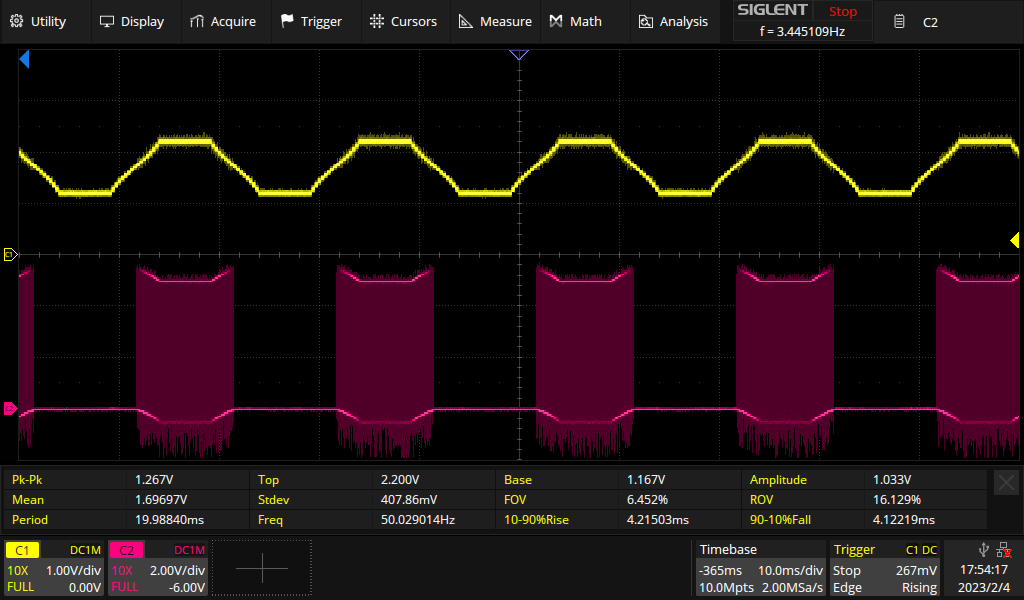Open the Trigger menu

pyautogui.click(x=311, y=22)
